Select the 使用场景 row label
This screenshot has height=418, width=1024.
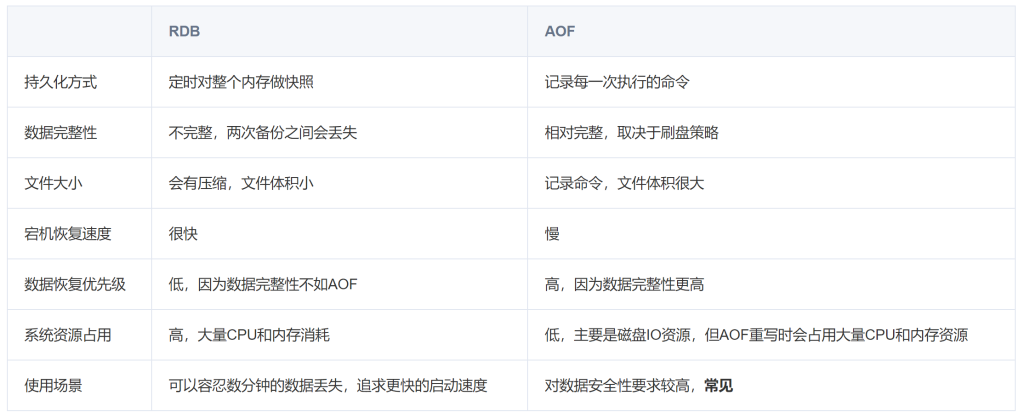53,385
